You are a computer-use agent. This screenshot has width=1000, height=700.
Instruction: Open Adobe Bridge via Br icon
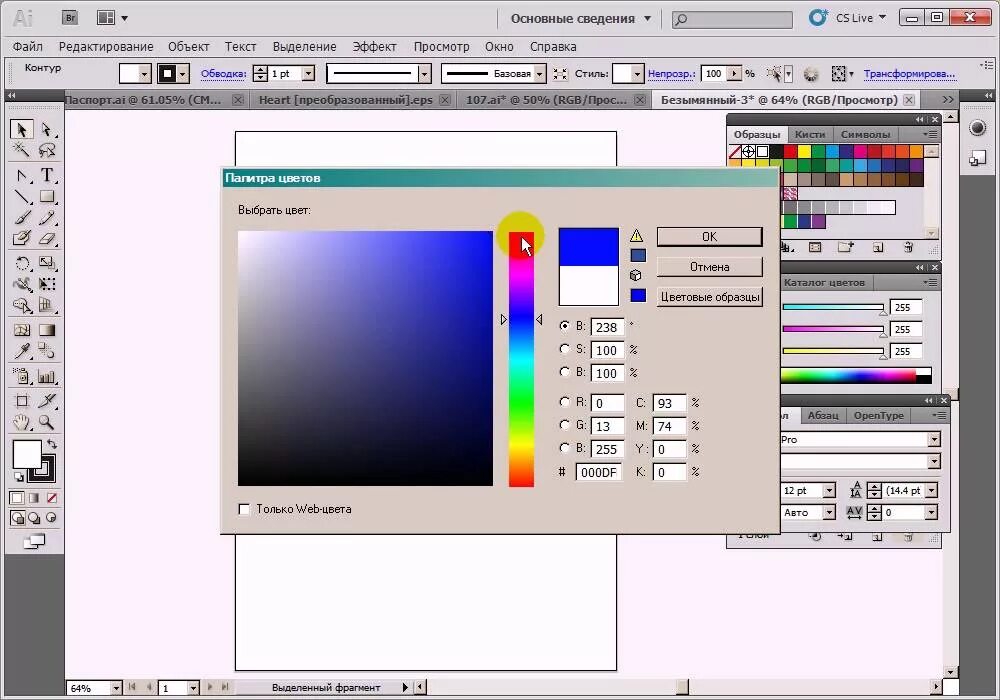[x=70, y=18]
